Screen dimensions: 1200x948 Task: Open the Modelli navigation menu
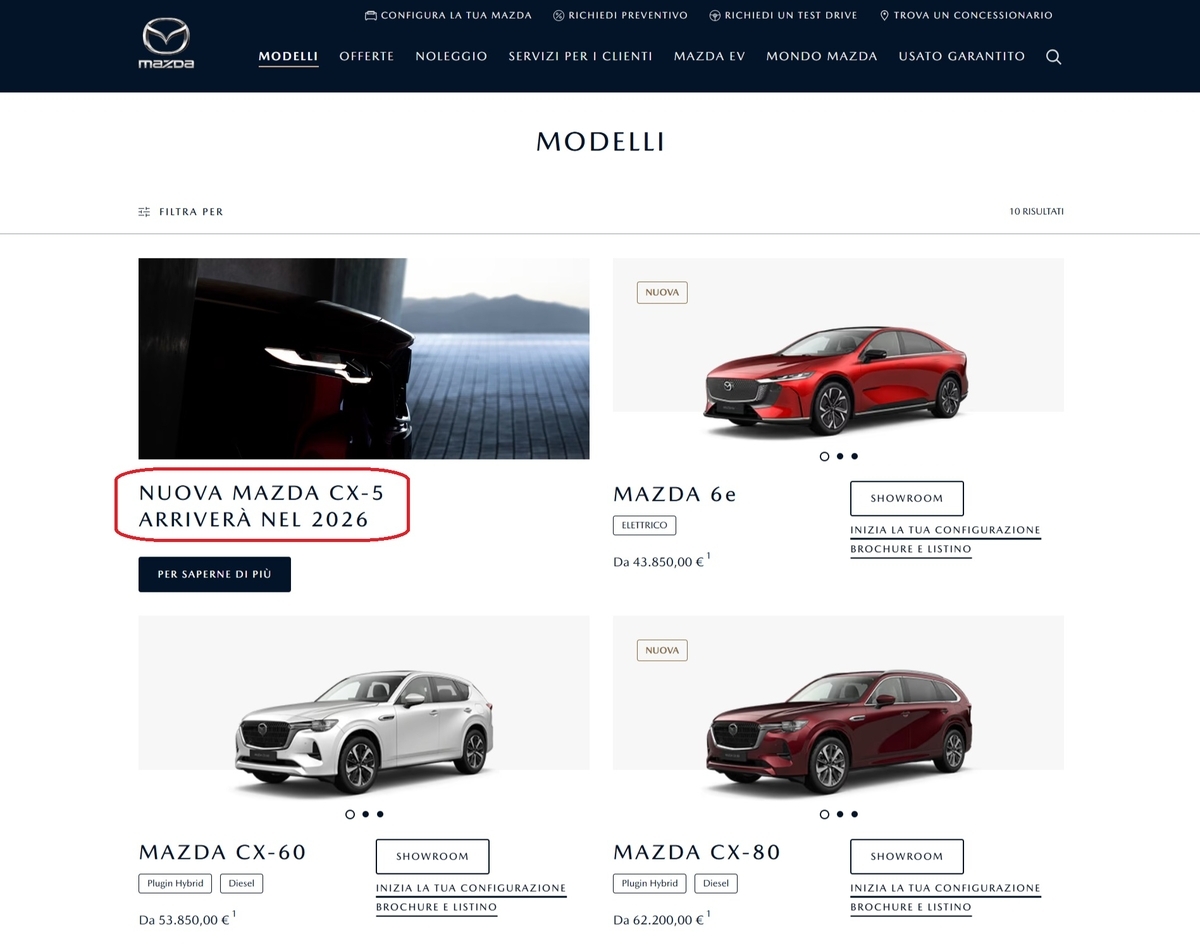coord(288,56)
